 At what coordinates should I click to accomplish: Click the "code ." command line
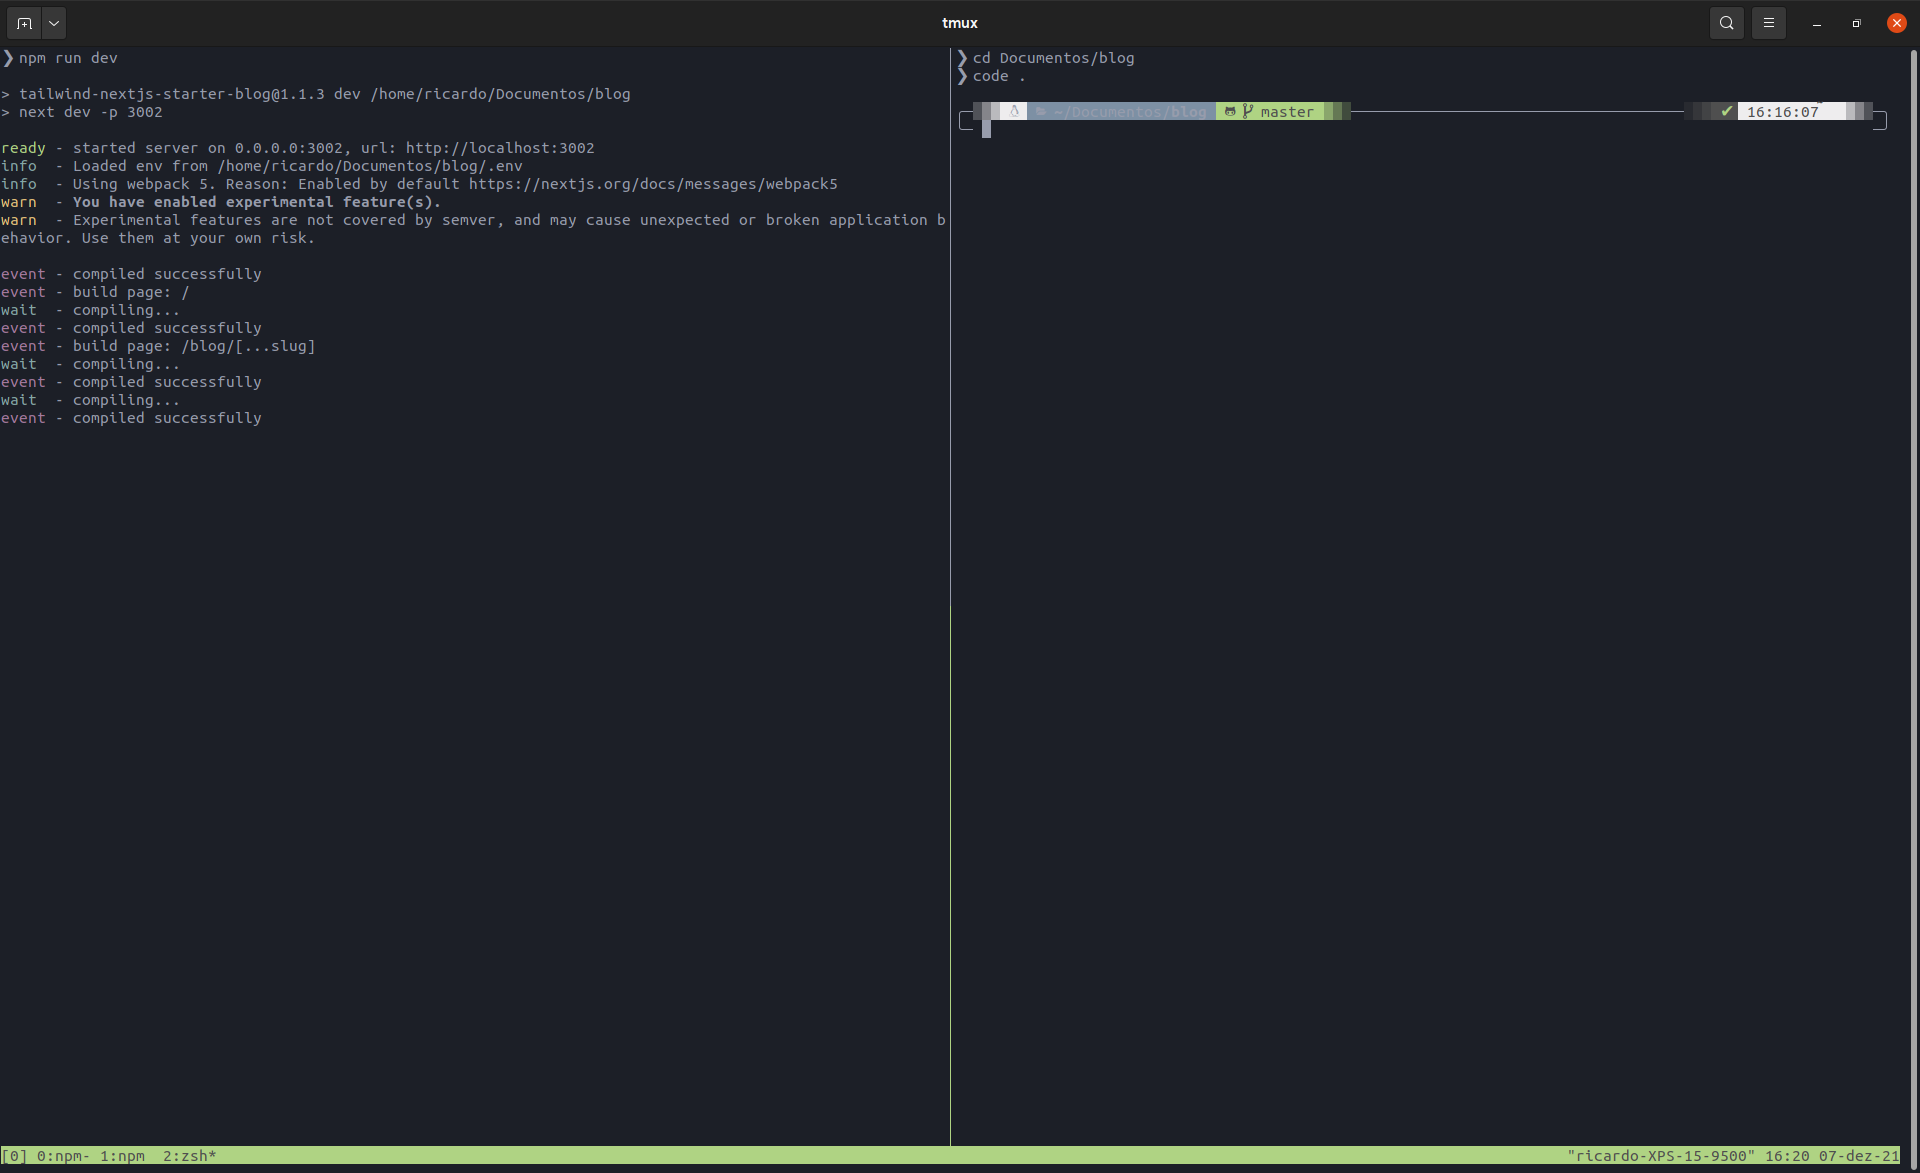pos(999,76)
